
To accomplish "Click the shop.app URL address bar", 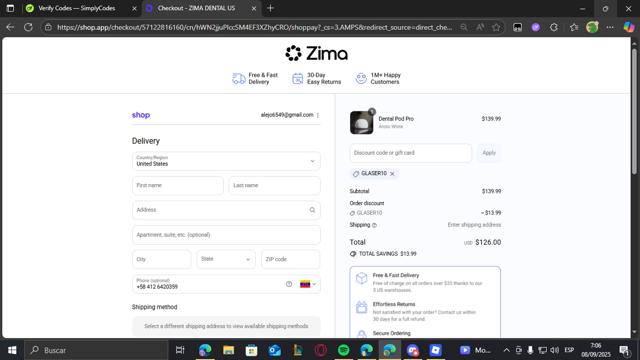I will (x=254, y=27).
